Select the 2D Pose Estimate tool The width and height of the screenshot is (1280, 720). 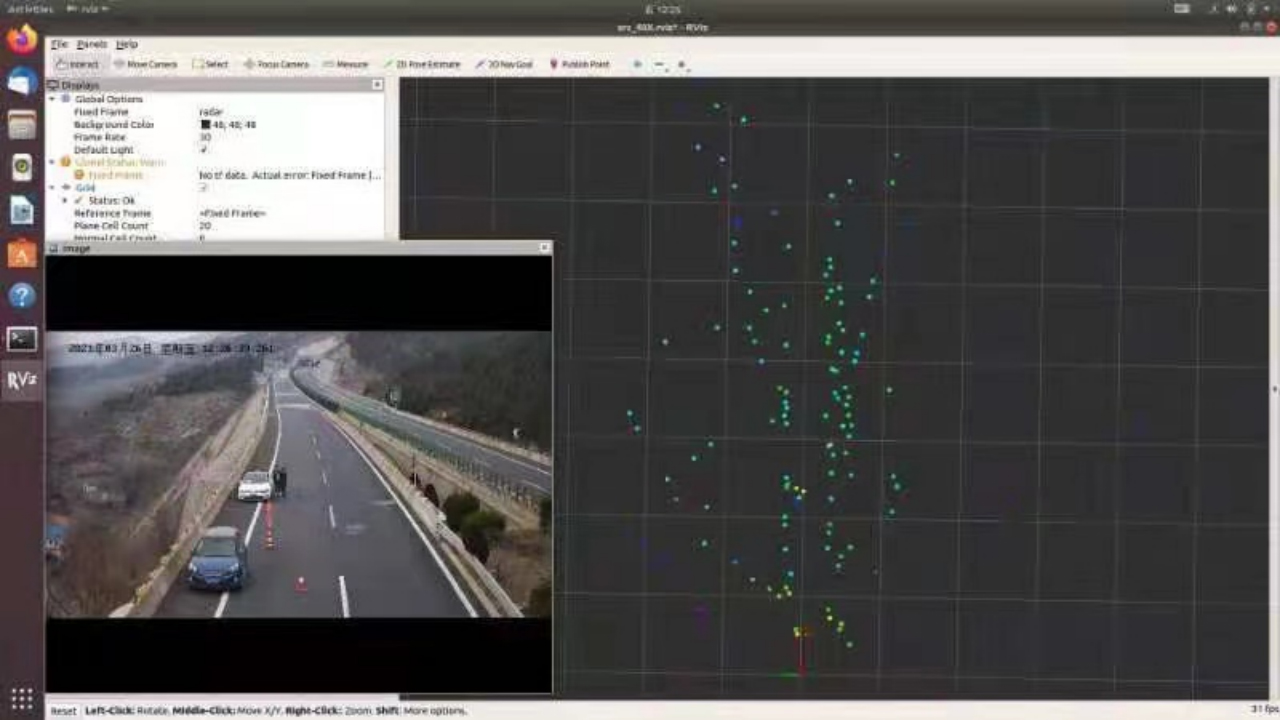[x=422, y=64]
